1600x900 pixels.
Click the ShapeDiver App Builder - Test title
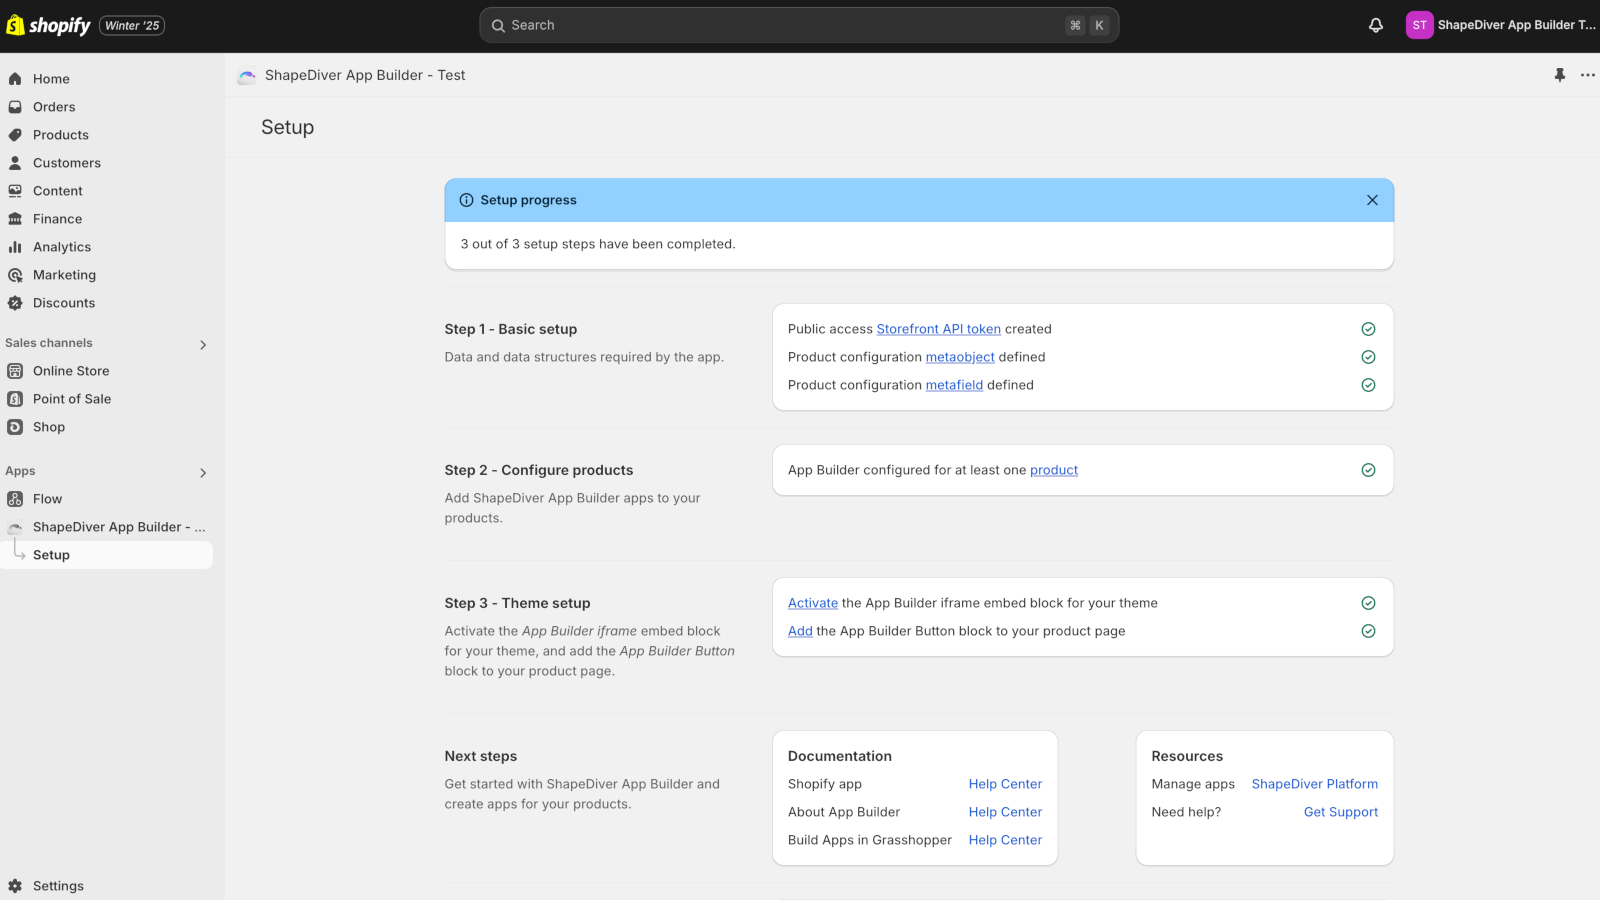[365, 75]
